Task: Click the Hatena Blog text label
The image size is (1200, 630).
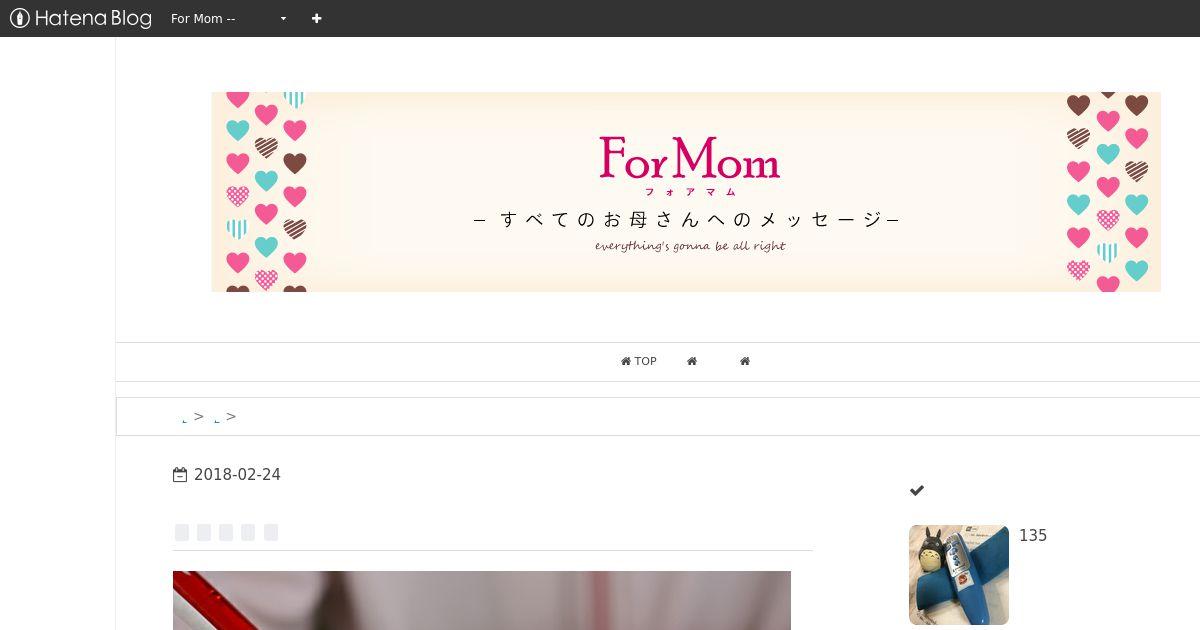Action: click(93, 18)
